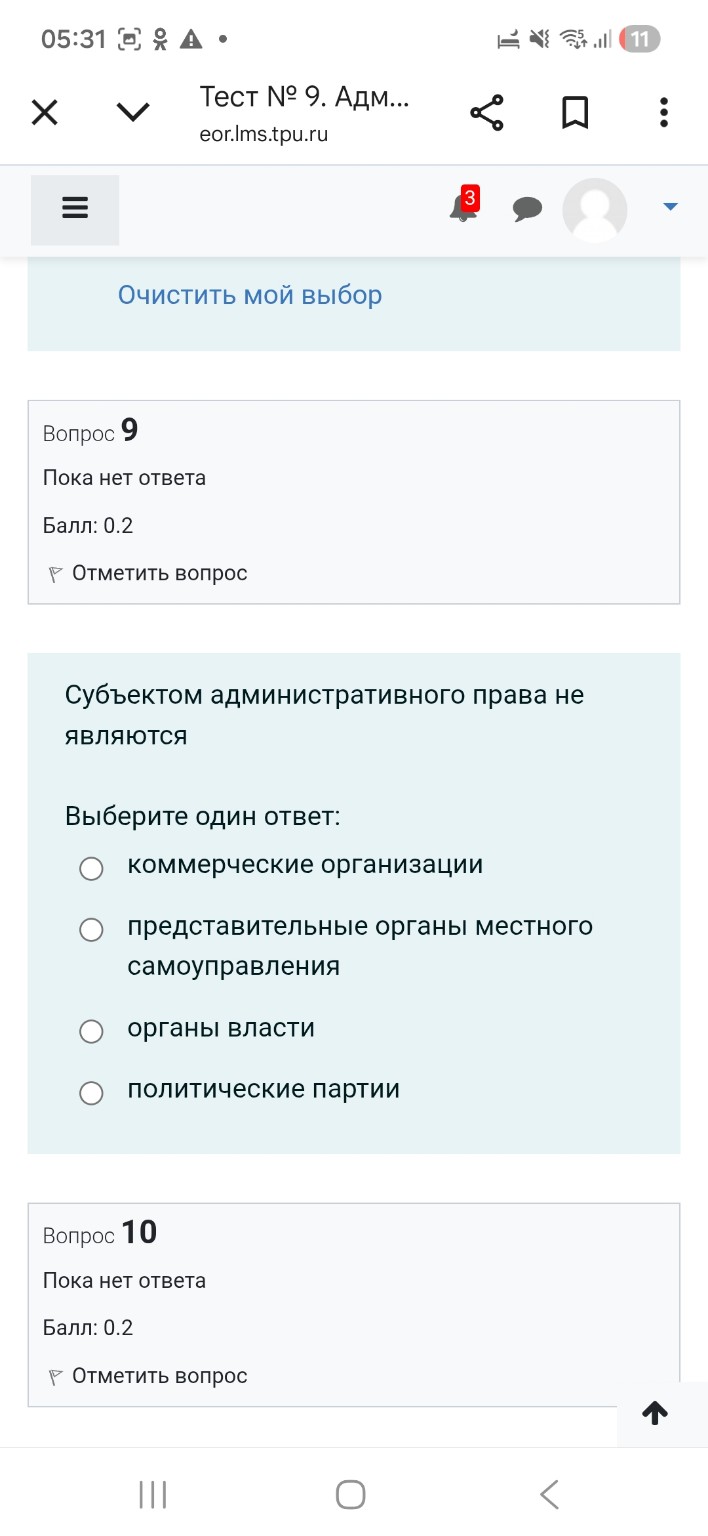
Task: Flag question 9 via «Отметить вопрос»
Action: pos(157,573)
